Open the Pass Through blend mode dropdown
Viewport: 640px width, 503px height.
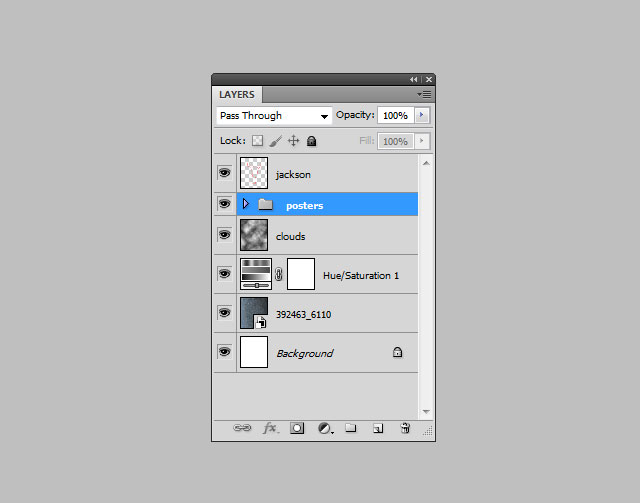click(x=274, y=116)
